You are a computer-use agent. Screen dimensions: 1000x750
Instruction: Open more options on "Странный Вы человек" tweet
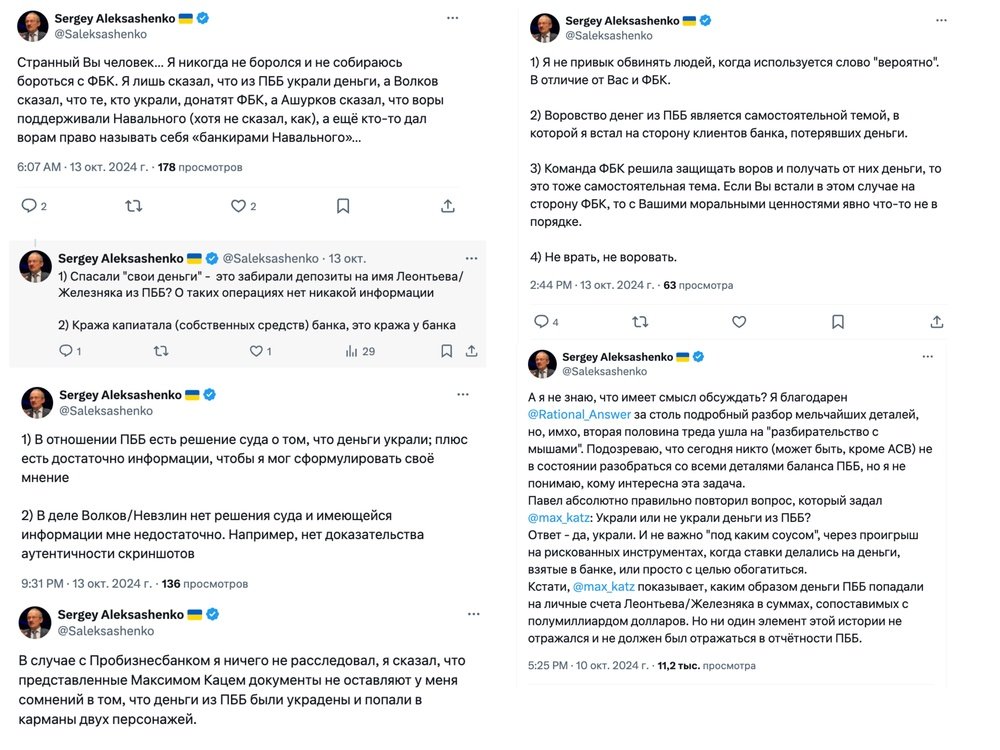point(453,18)
